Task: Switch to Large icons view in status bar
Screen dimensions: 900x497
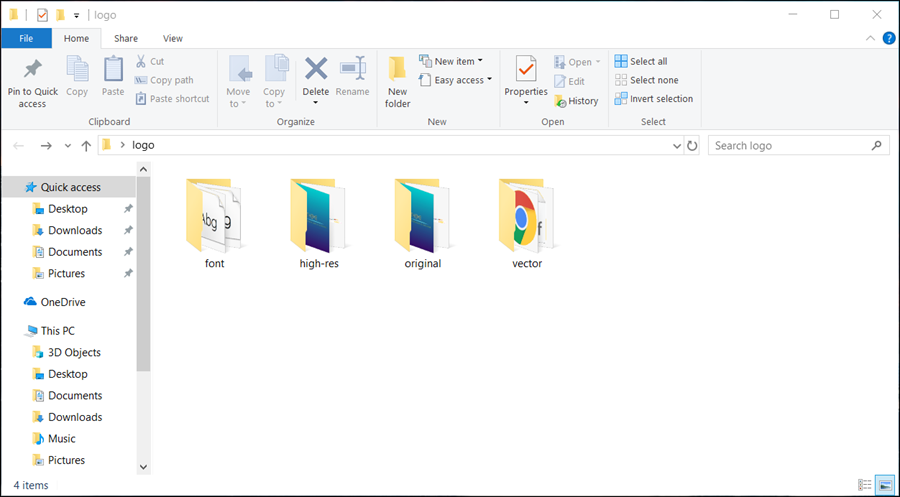Action: point(886,485)
